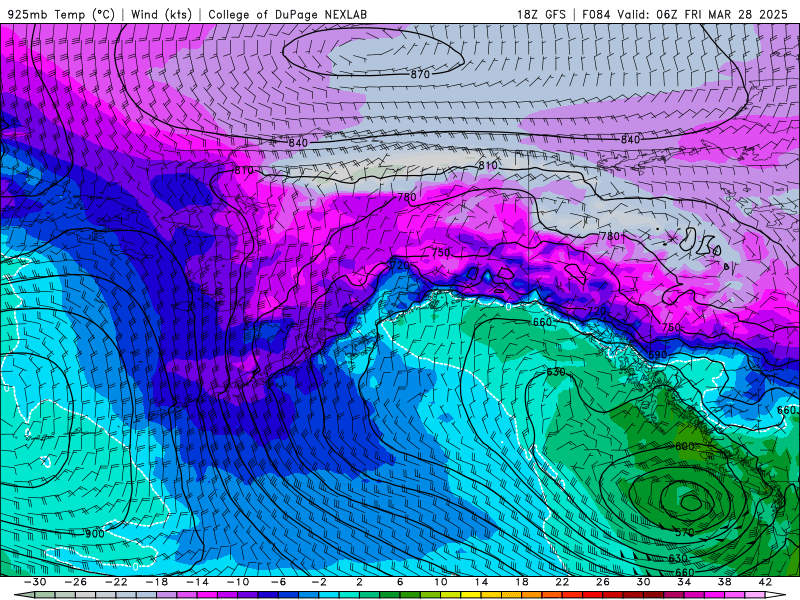Click the -18 value on the color scale
This screenshot has width=800, height=600.
click(157, 582)
